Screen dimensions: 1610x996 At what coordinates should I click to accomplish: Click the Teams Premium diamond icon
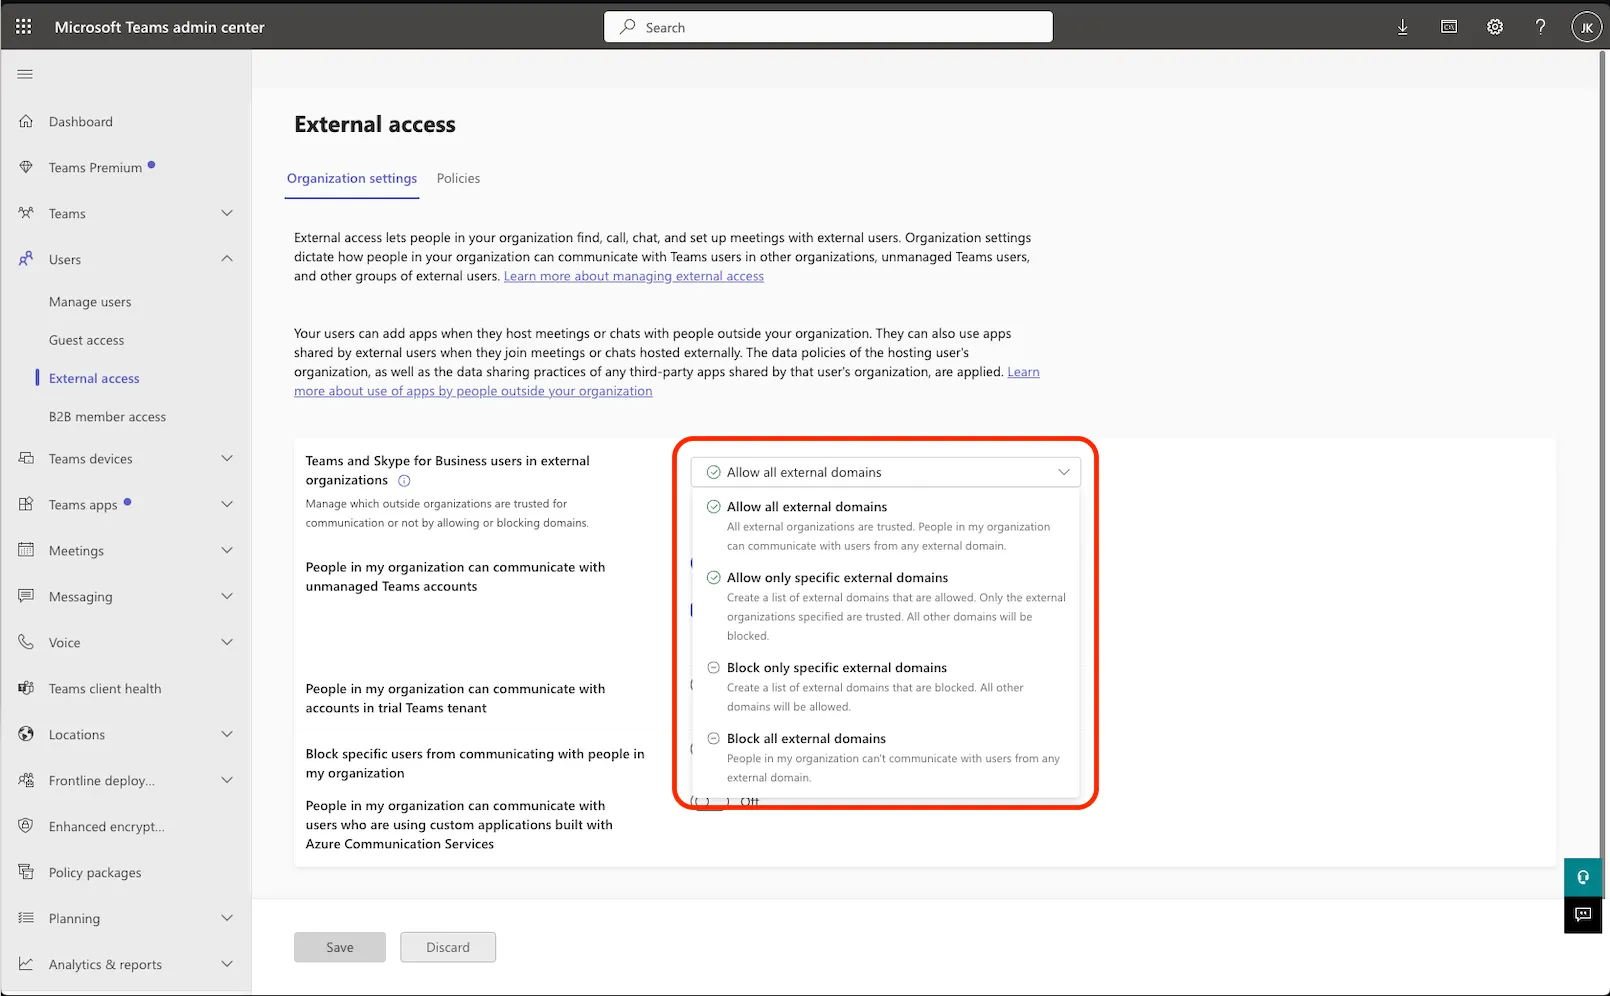pos(26,167)
